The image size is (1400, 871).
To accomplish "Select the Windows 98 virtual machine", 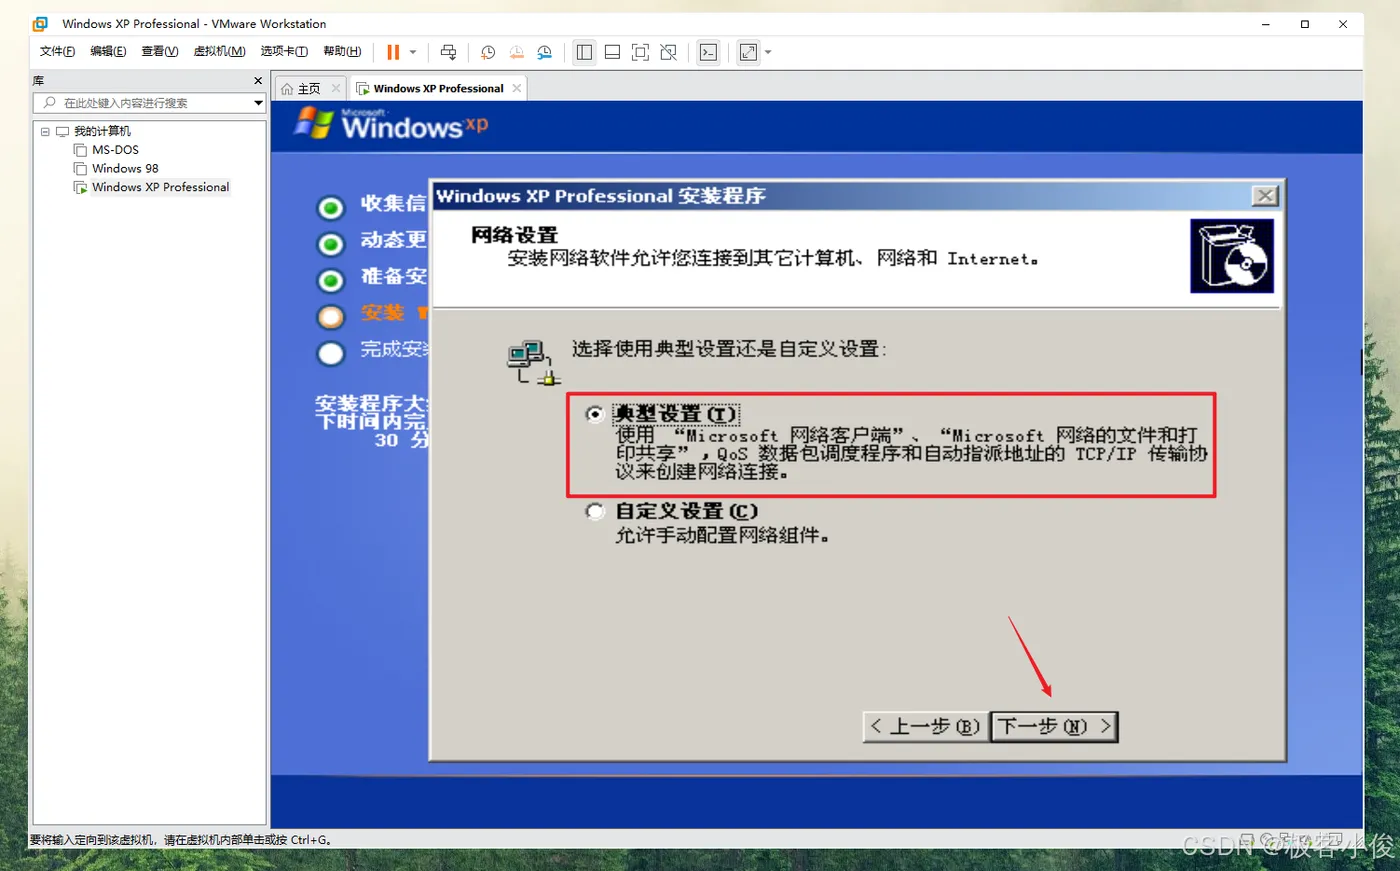I will pyautogui.click(x=125, y=168).
